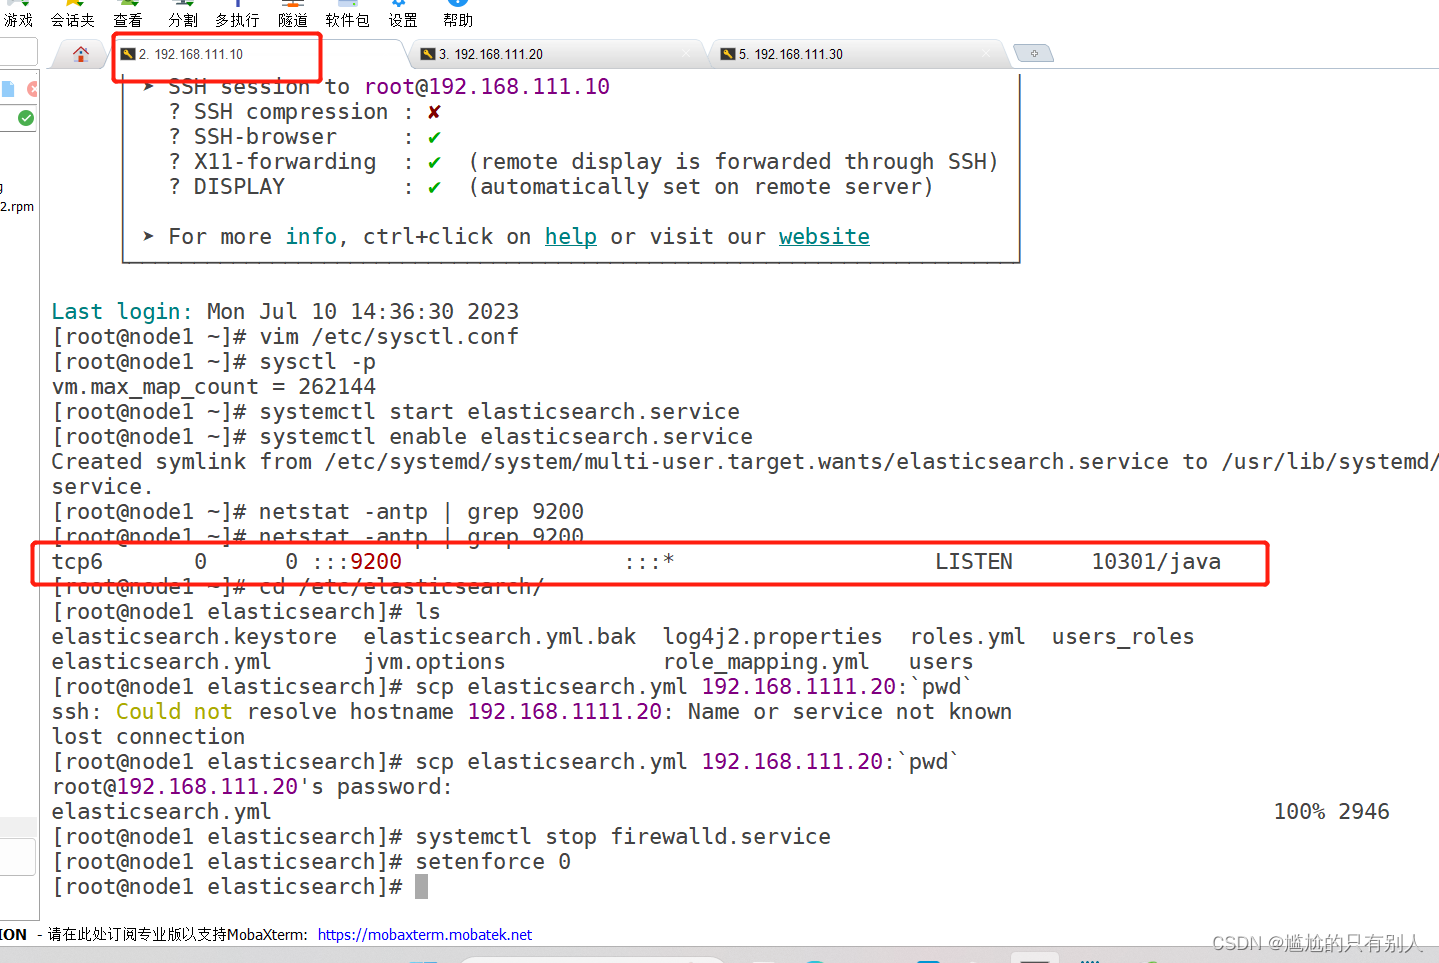Click the LISTEN state text
The height and width of the screenshot is (963, 1439).
point(974,562)
